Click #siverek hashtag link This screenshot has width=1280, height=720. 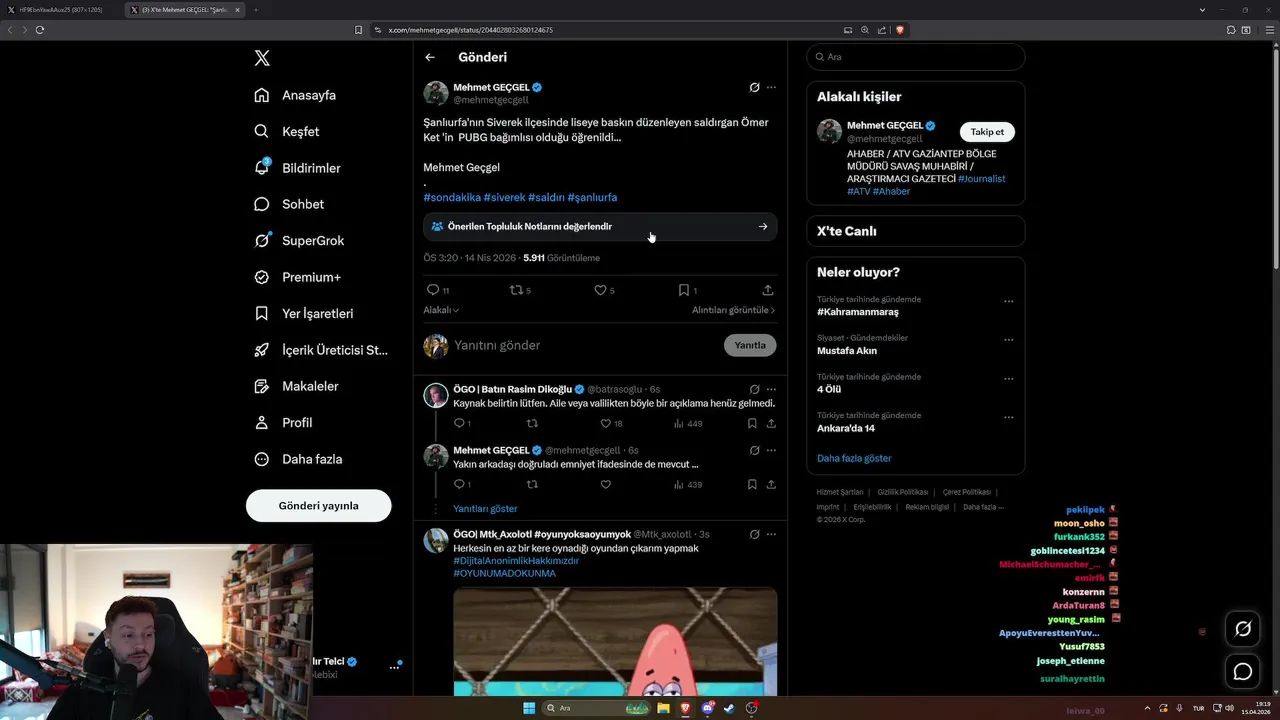click(504, 198)
